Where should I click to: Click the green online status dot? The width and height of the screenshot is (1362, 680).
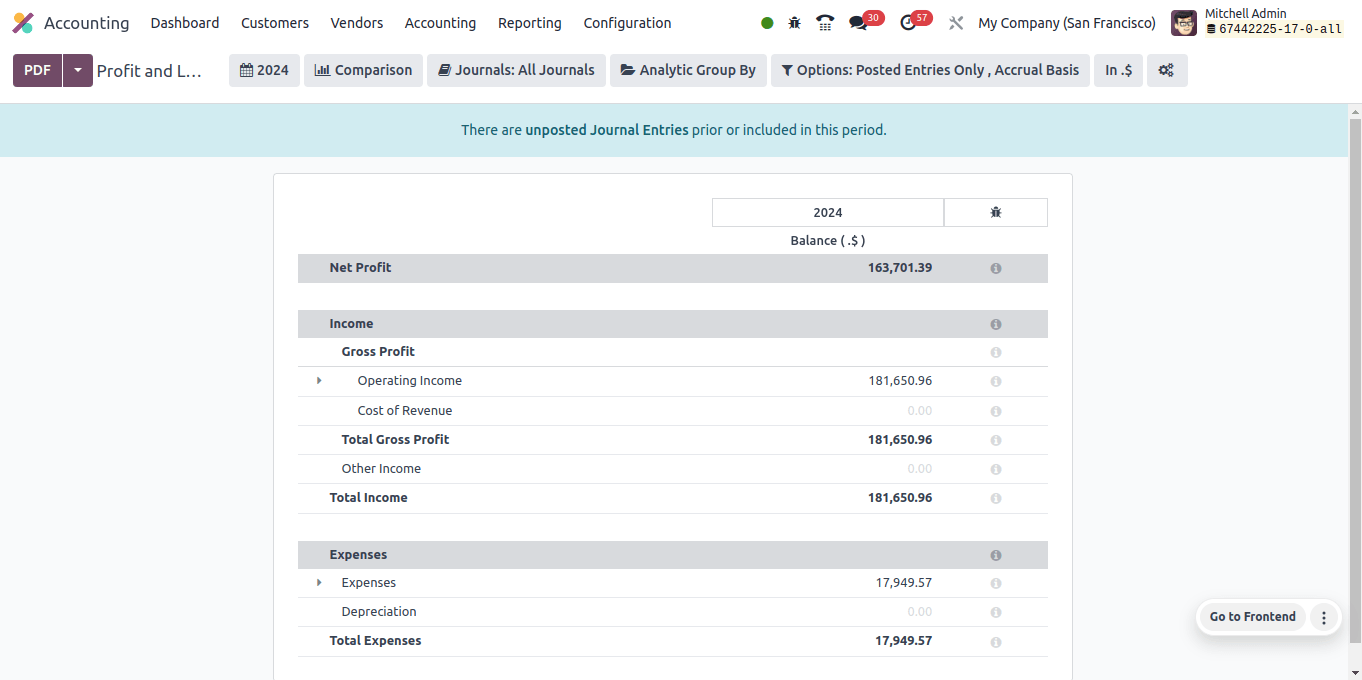[x=767, y=23]
